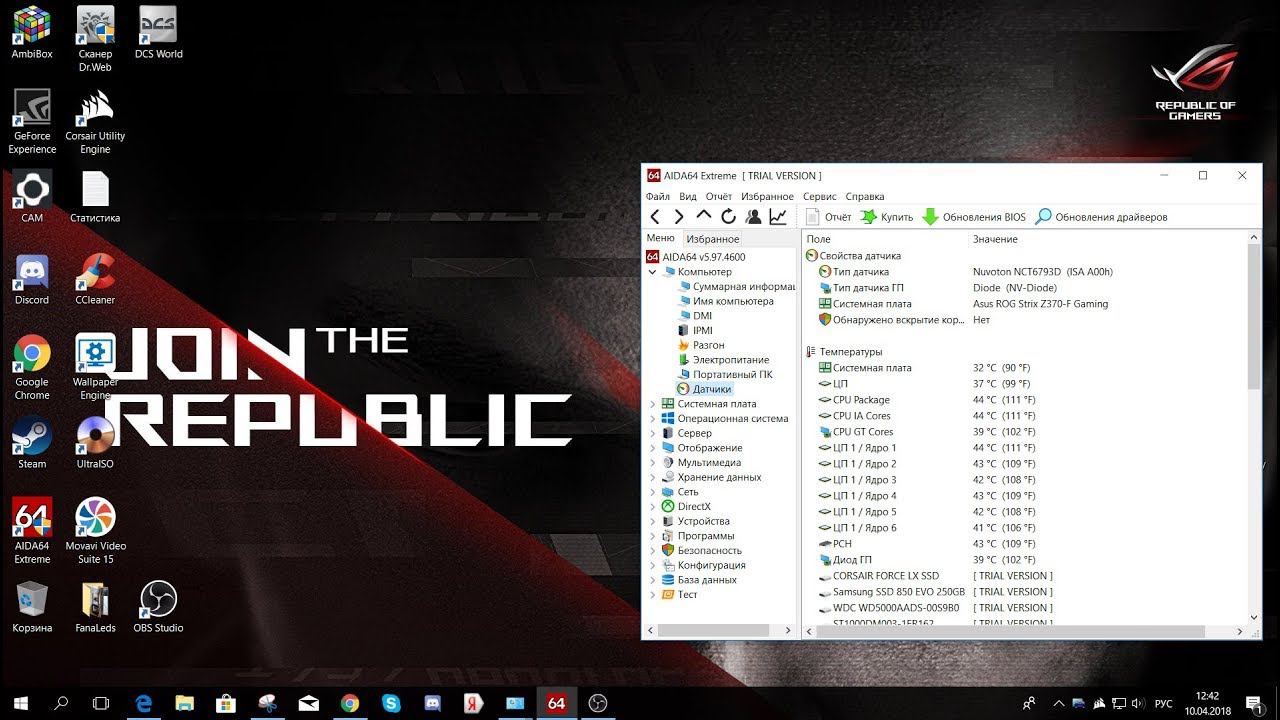Sort by the Поле column header
The image size is (1280, 720).
tap(884, 239)
